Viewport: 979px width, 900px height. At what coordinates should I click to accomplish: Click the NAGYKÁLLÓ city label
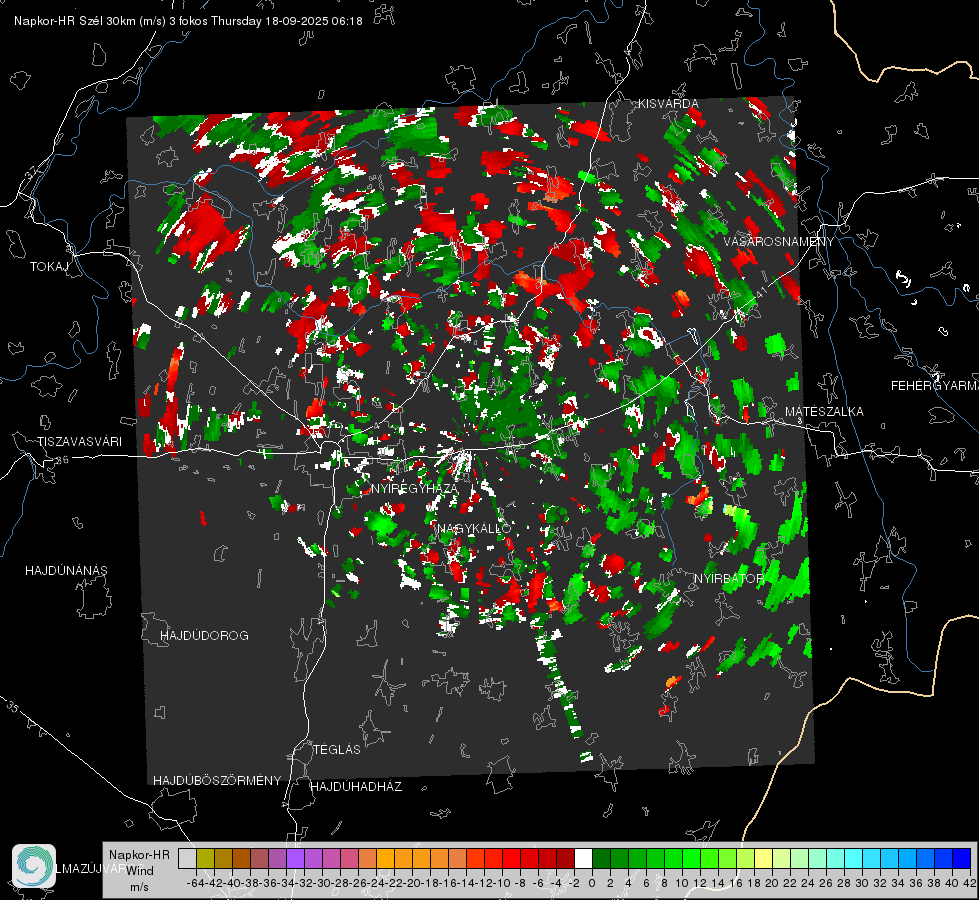coord(474,528)
